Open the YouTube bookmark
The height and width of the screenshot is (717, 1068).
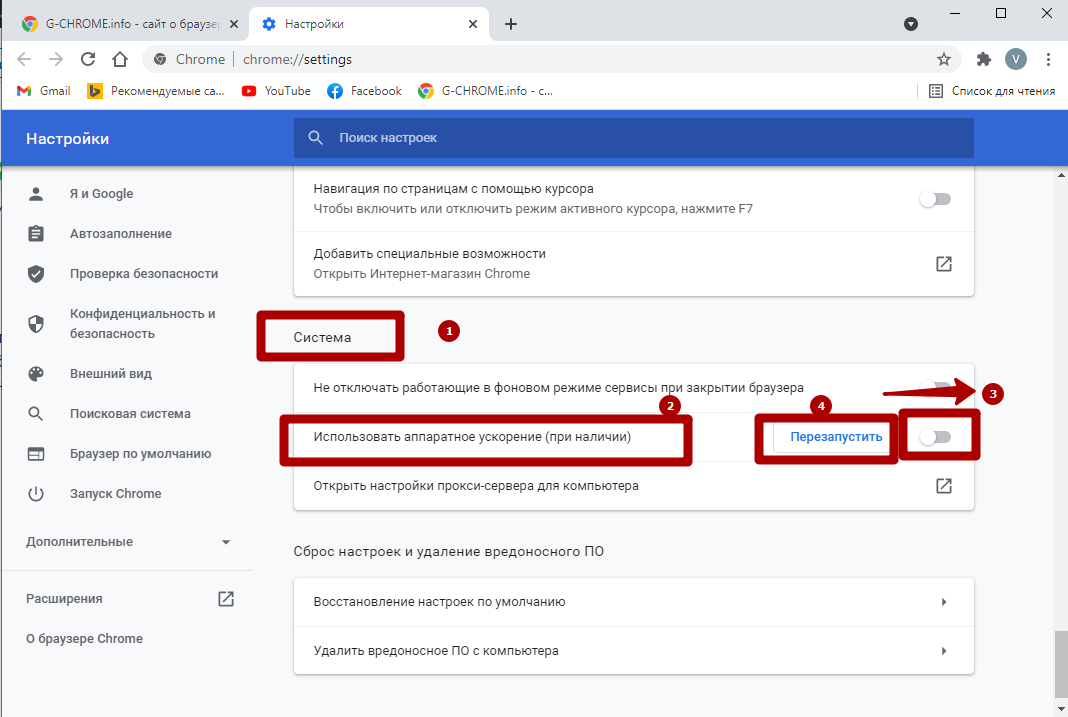pyautogui.click(x=277, y=91)
